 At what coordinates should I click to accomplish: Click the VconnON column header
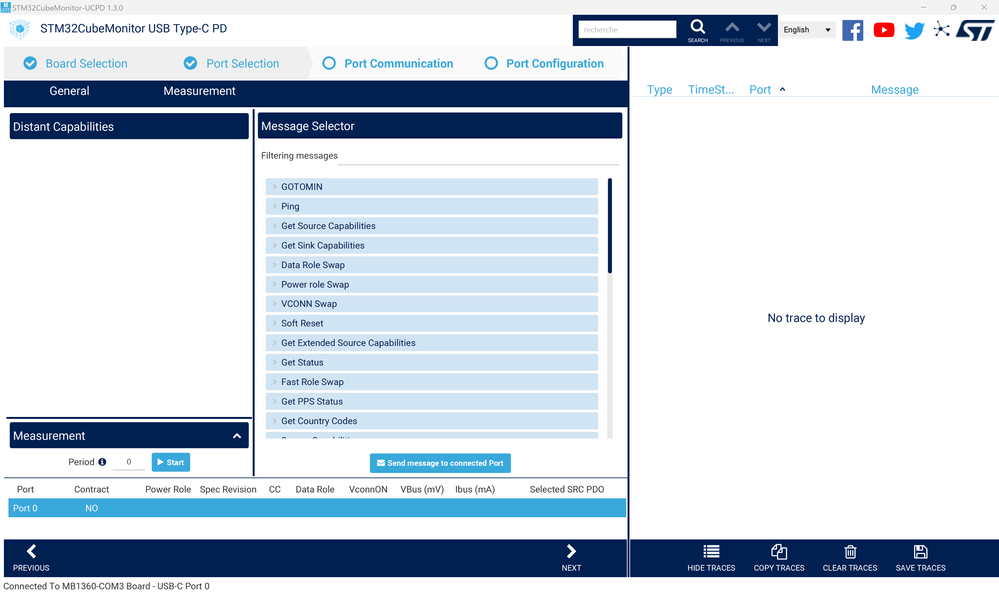368,489
